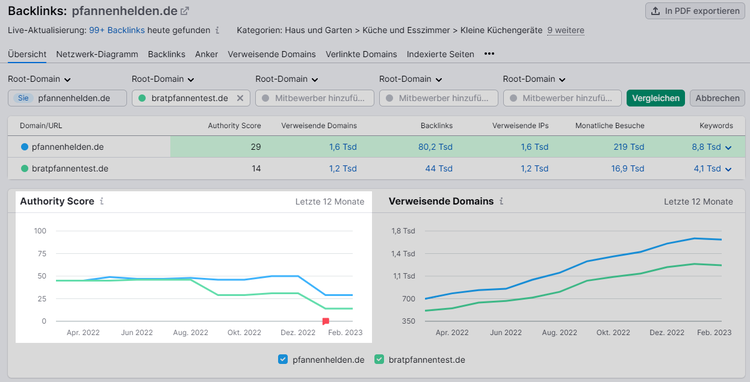750x382 pixels.
Task: Click the red flag marker on Authority chart
Action: click(x=326, y=321)
